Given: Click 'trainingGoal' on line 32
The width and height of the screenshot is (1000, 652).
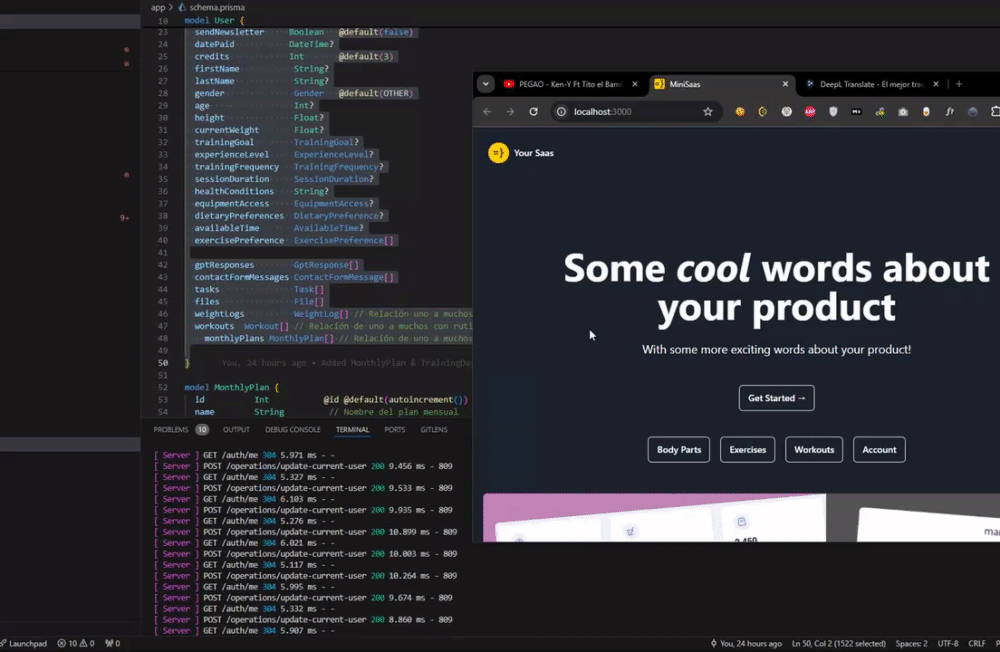Looking at the screenshot, I should (x=224, y=142).
